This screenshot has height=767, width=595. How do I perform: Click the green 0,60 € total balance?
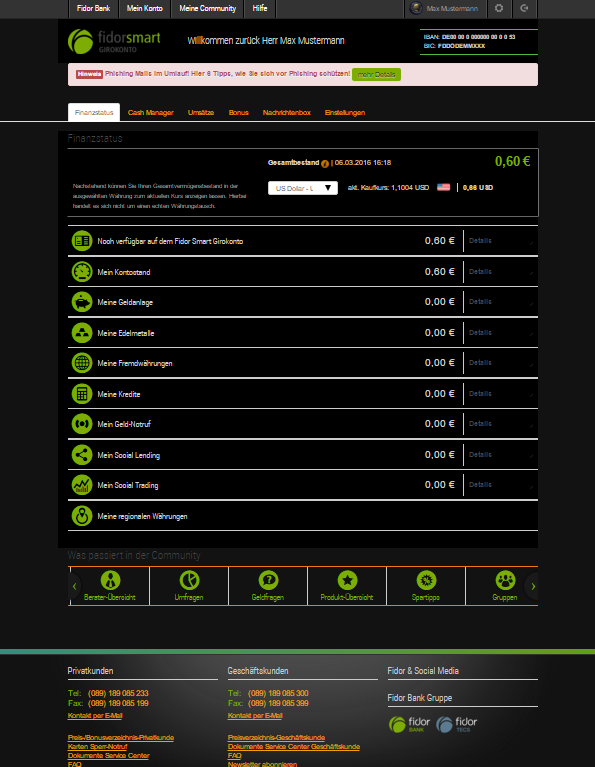[x=512, y=161]
